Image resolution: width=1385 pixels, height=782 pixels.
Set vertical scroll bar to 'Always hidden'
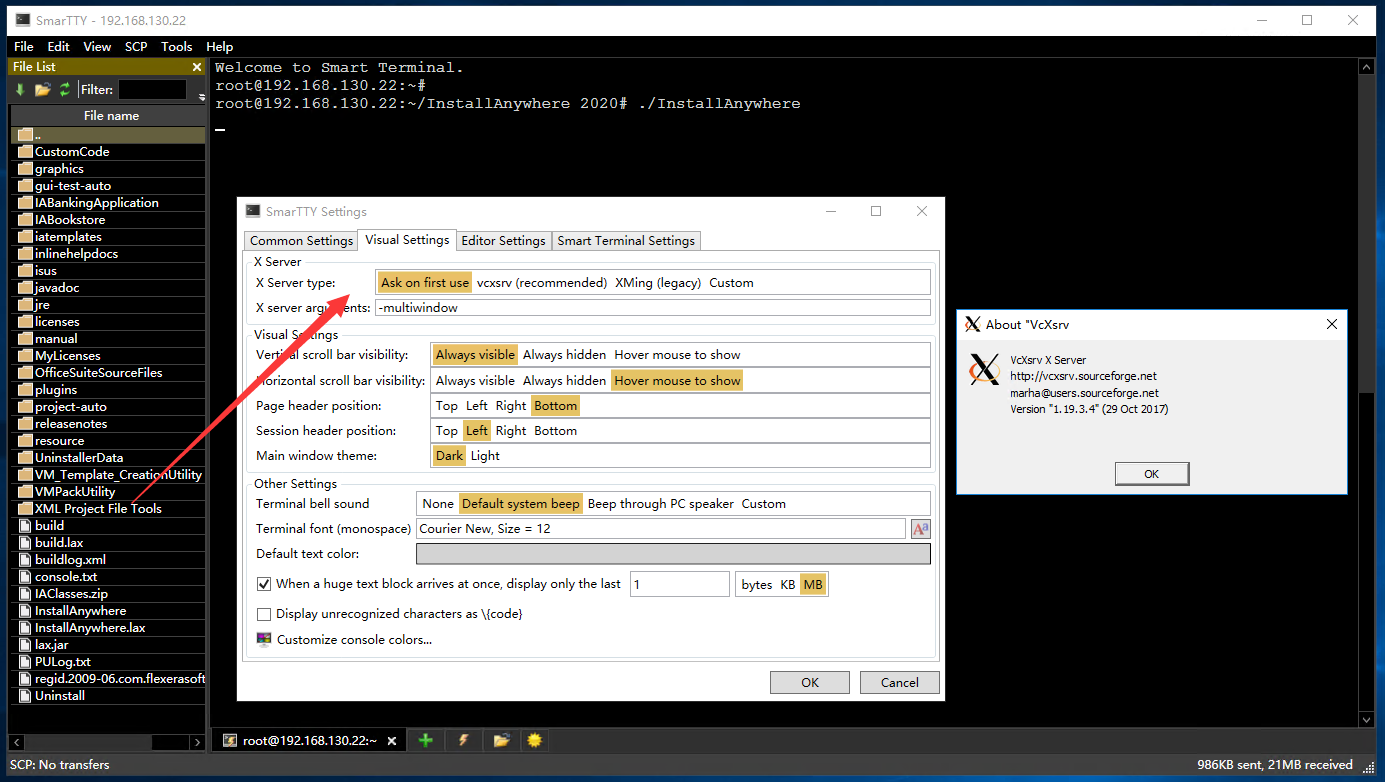click(564, 355)
